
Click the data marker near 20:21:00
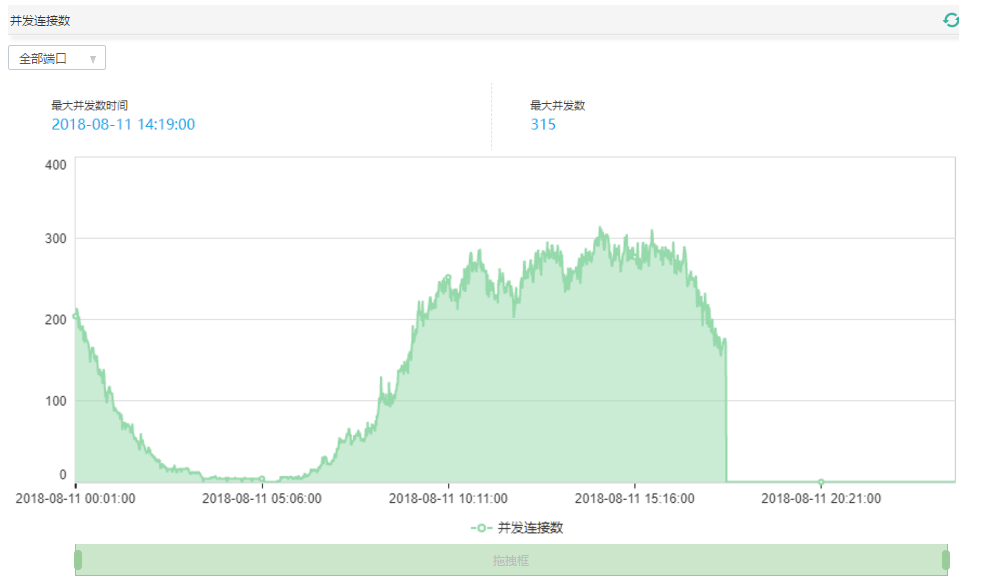[821, 481]
